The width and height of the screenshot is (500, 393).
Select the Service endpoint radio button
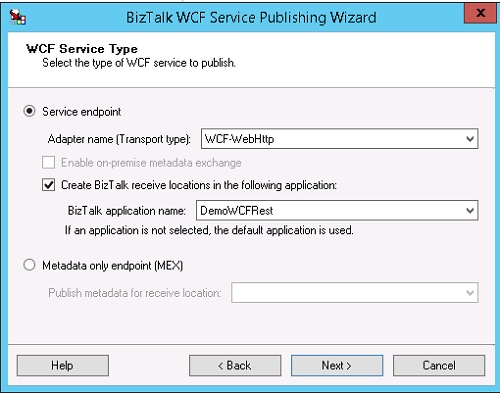click(x=29, y=111)
